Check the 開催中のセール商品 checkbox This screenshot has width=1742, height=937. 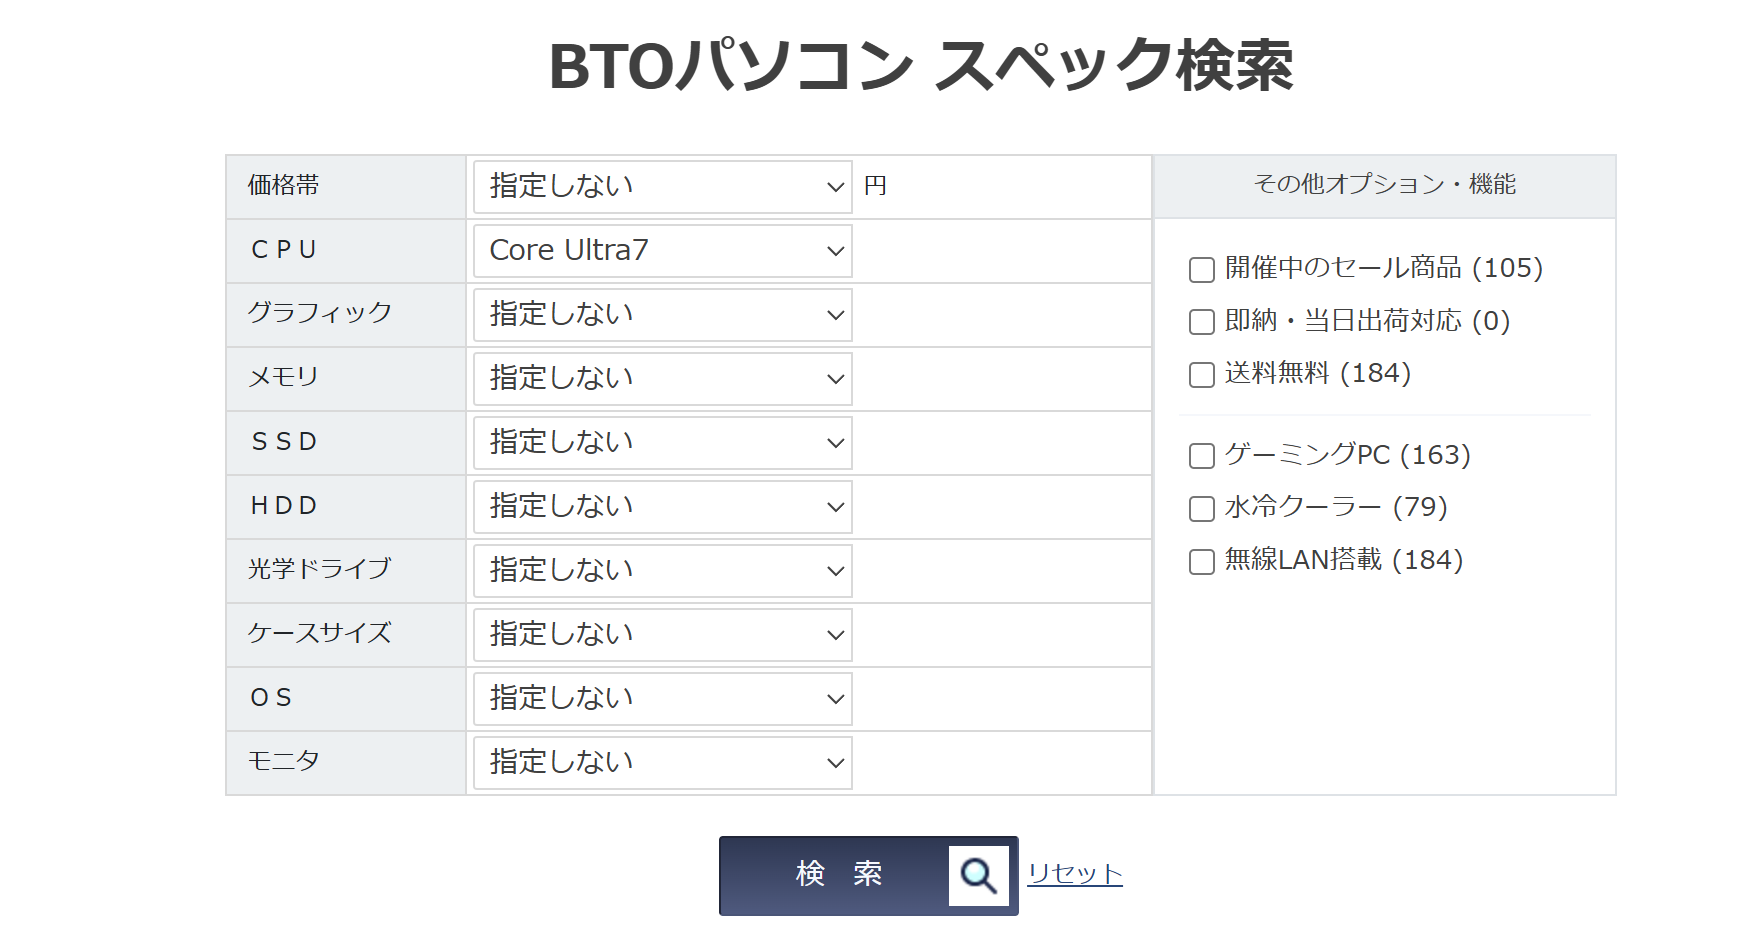coord(1202,270)
